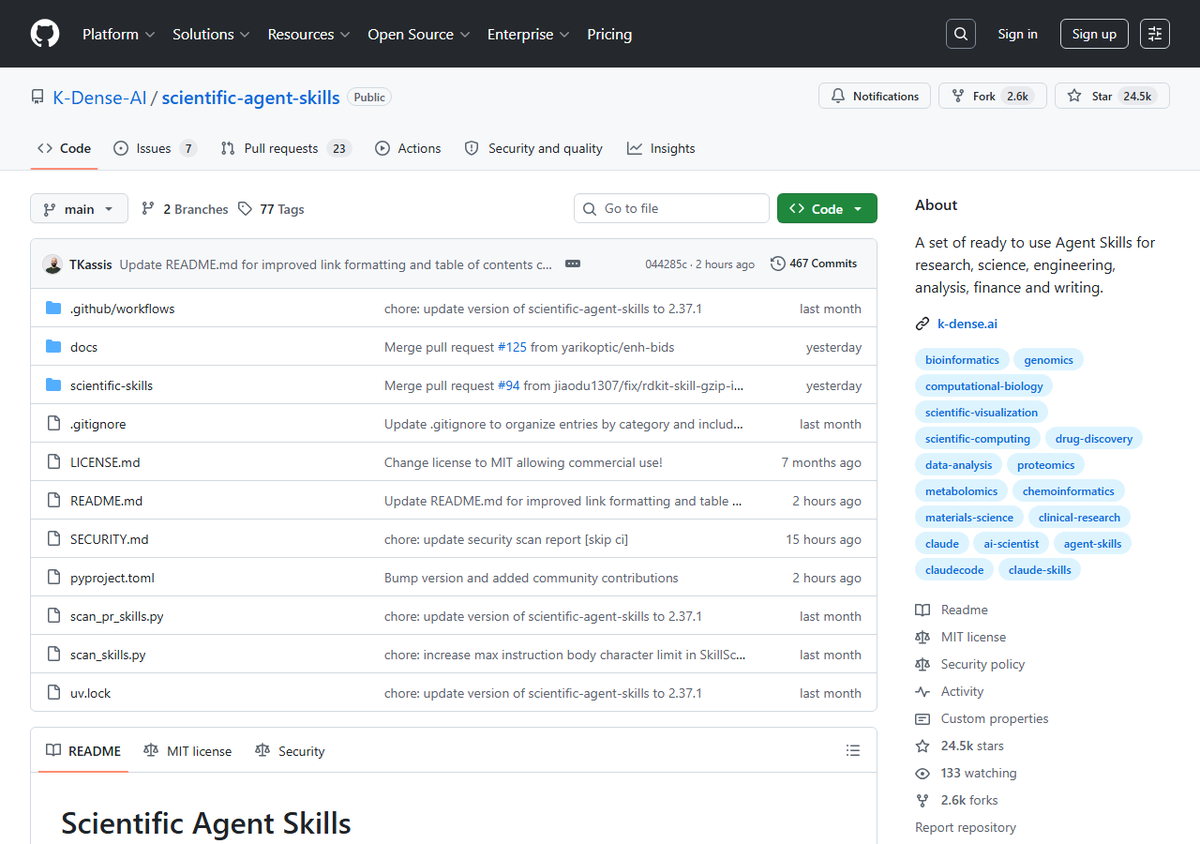Click Report repository link
The image size is (1200, 844).
(x=965, y=827)
